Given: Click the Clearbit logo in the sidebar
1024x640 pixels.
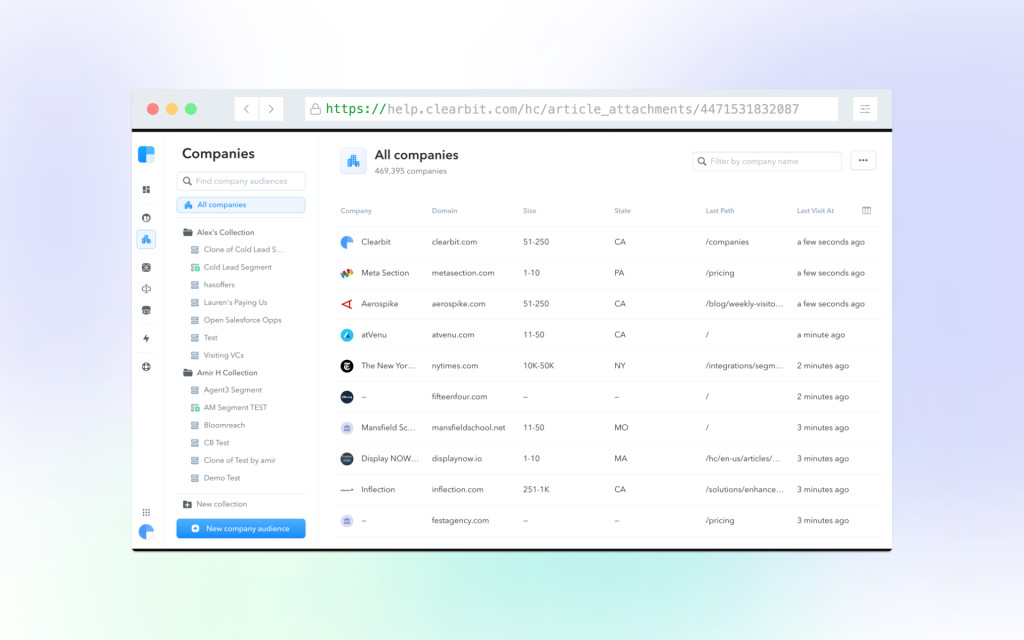Looking at the screenshot, I should click(x=146, y=155).
